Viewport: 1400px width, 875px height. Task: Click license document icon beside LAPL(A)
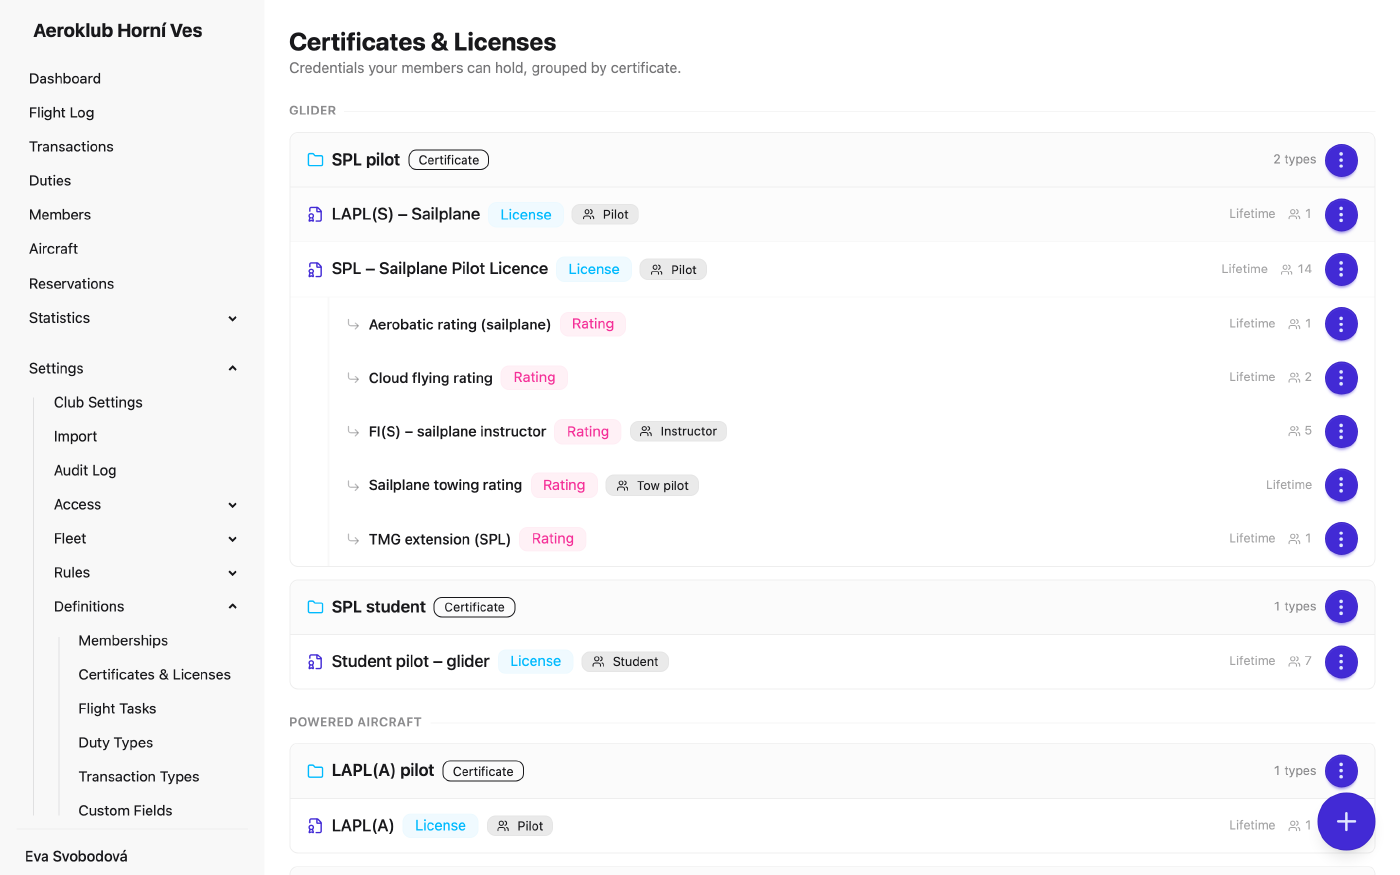tap(315, 826)
